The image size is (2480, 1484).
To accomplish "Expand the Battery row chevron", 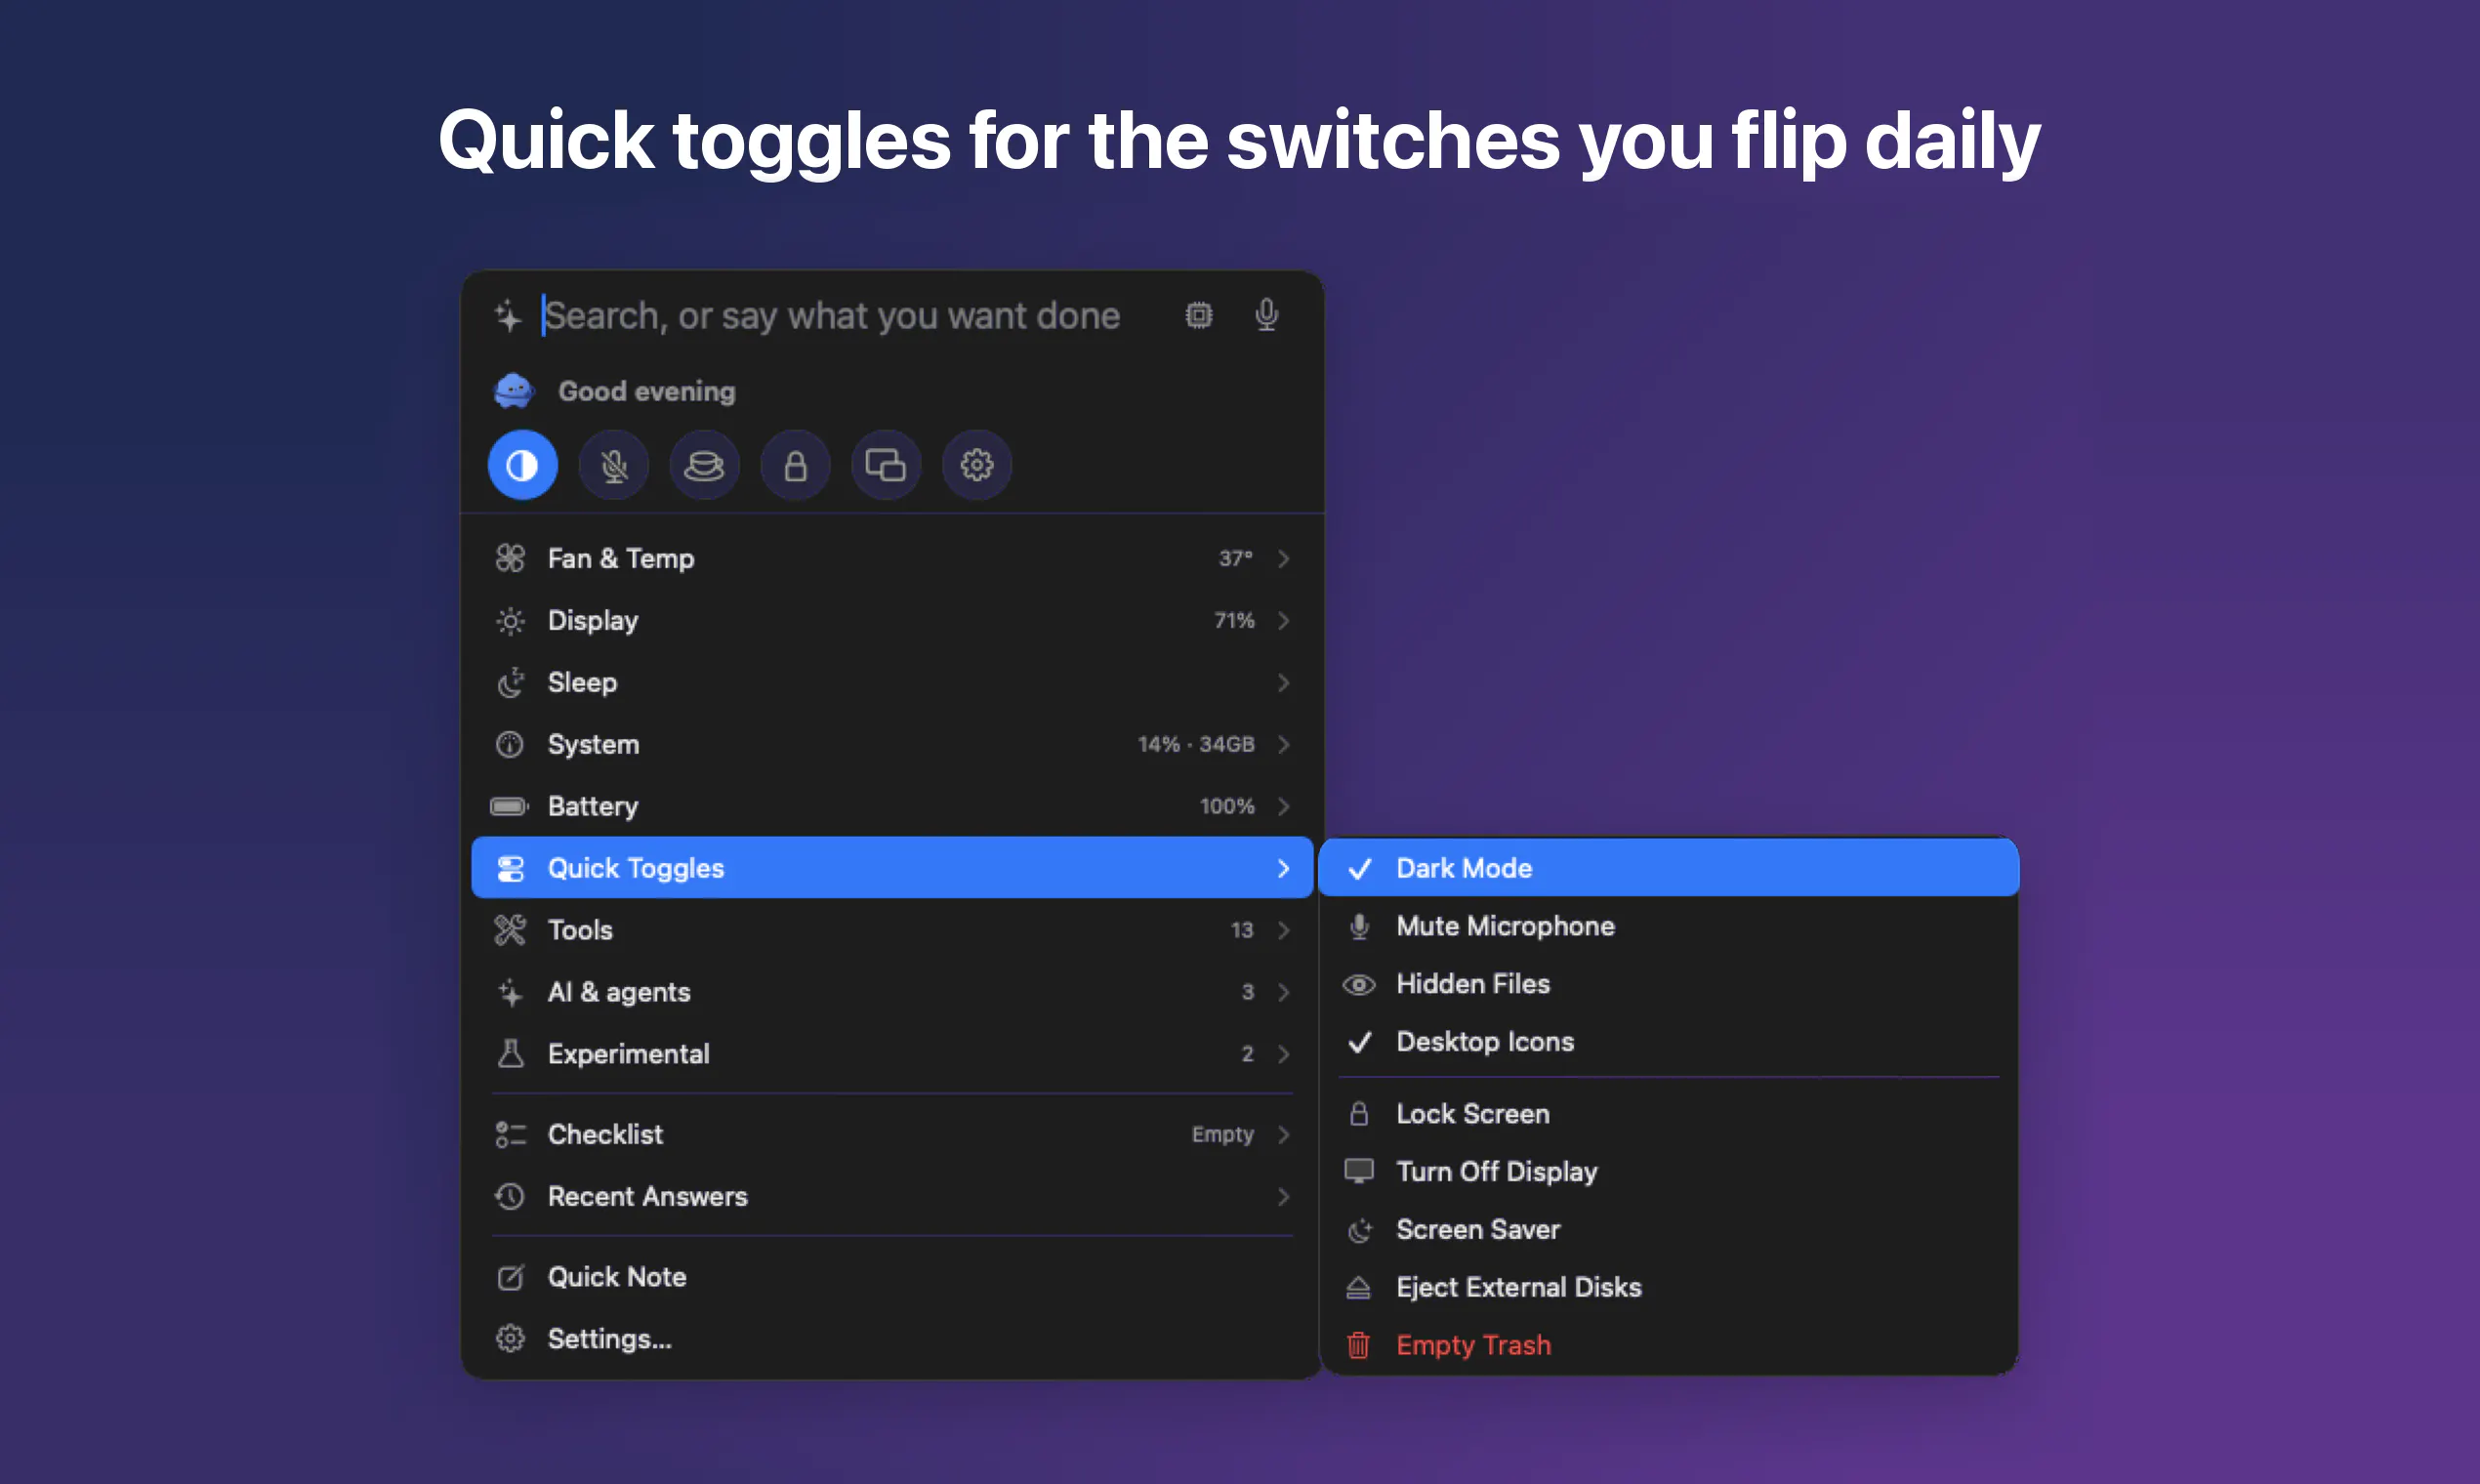I will pos(1283,806).
